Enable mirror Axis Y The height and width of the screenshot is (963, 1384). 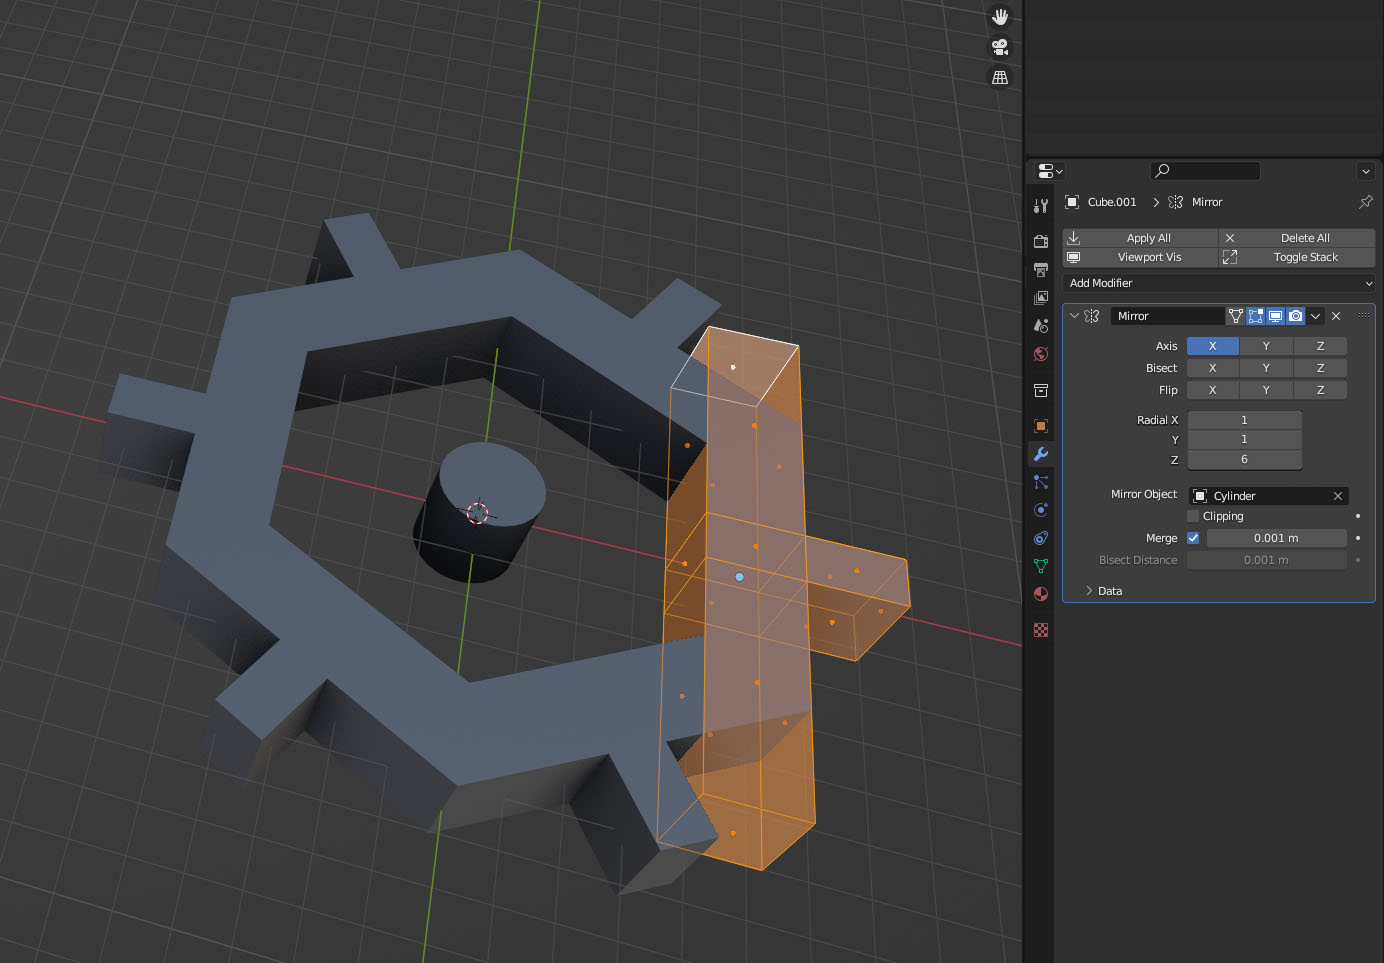1266,346
